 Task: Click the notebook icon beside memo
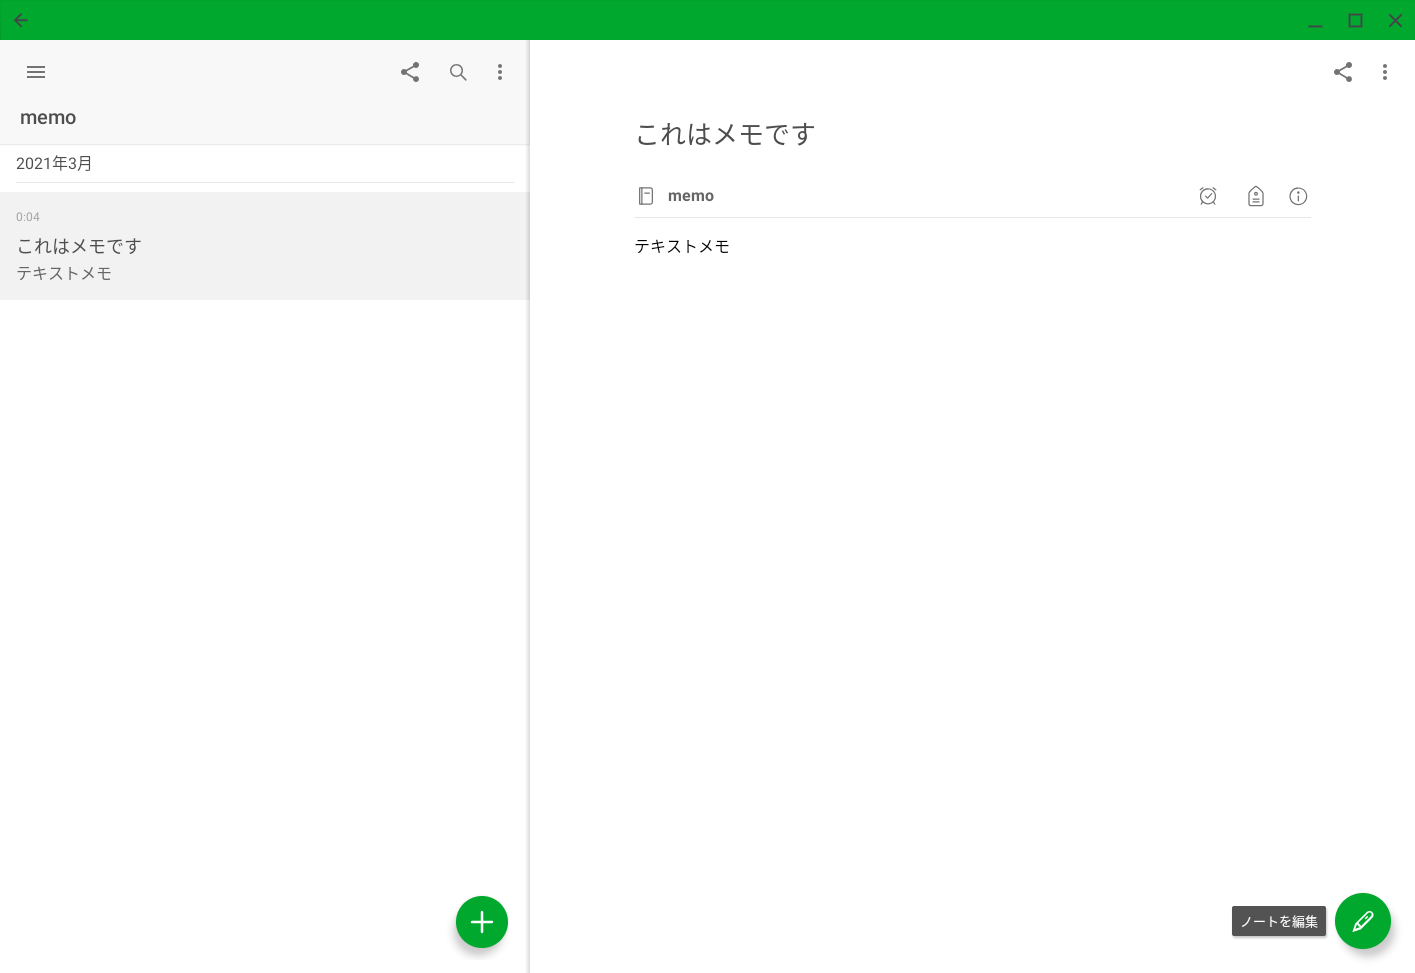[x=646, y=196]
